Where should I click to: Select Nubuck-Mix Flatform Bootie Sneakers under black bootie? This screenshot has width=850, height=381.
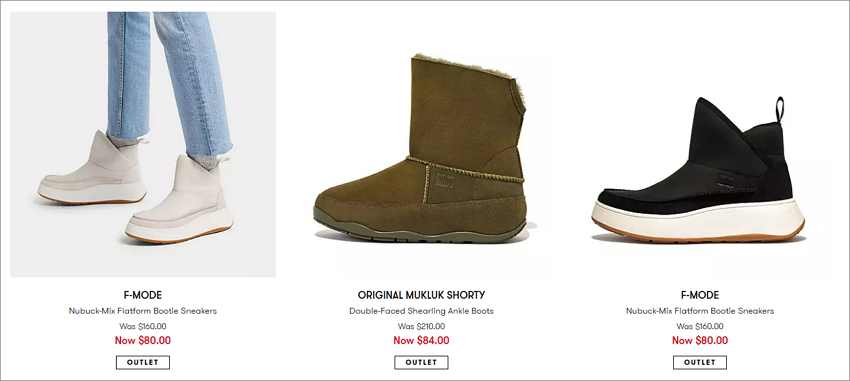(x=700, y=311)
